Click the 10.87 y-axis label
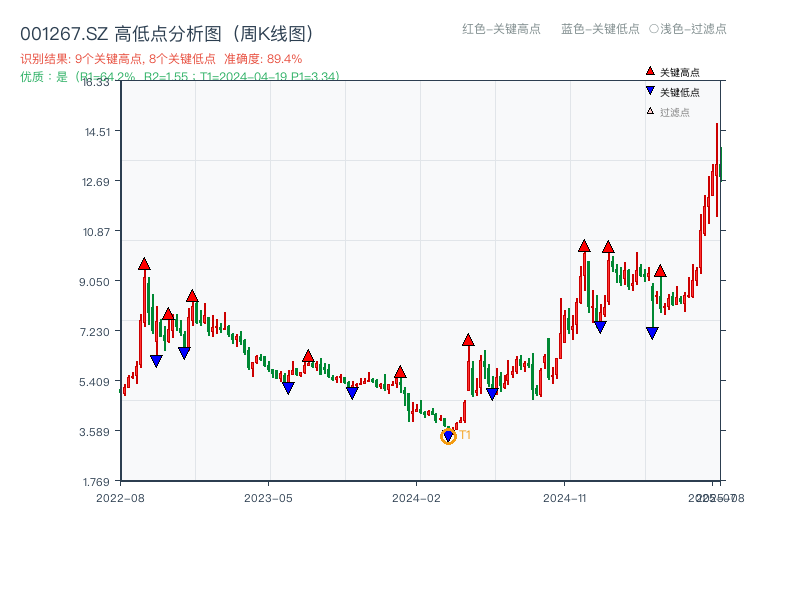The height and width of the screenshot is (600, 800). tap(96, 232)
